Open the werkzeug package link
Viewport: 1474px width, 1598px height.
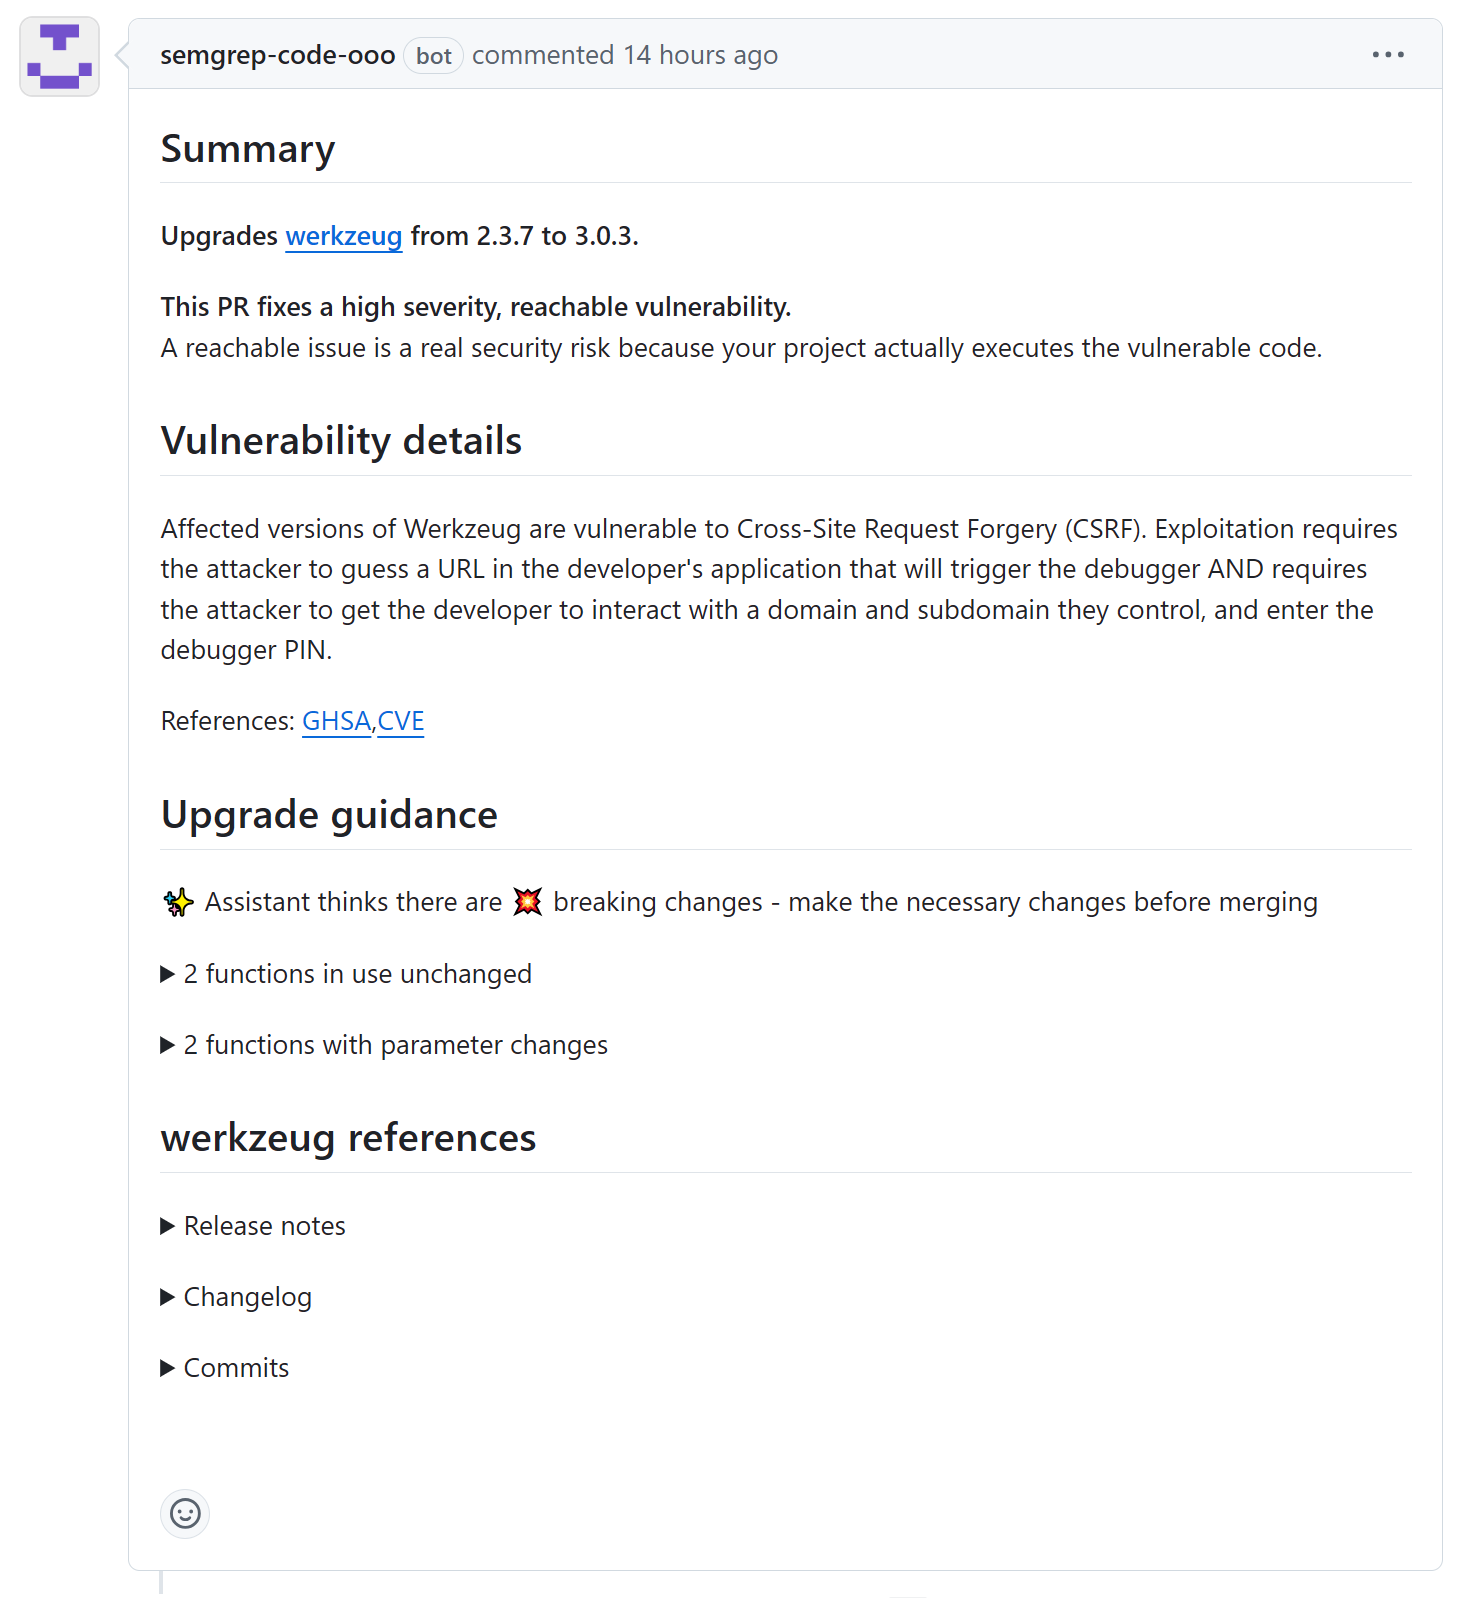tap(344, 236)
